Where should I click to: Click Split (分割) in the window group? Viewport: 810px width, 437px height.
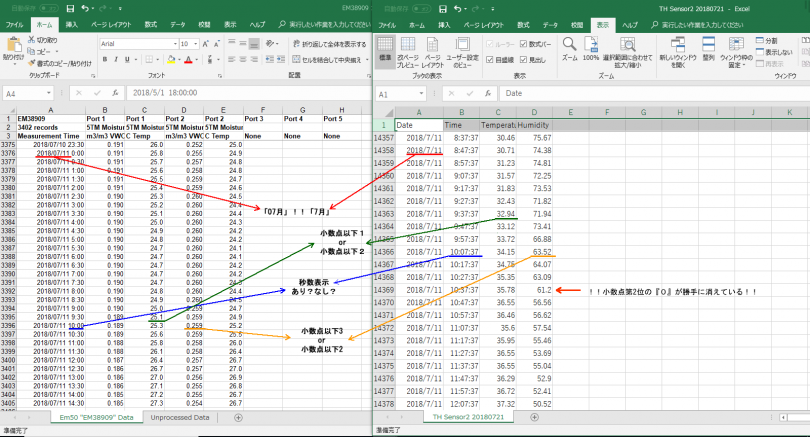click(x=767, y=40)
